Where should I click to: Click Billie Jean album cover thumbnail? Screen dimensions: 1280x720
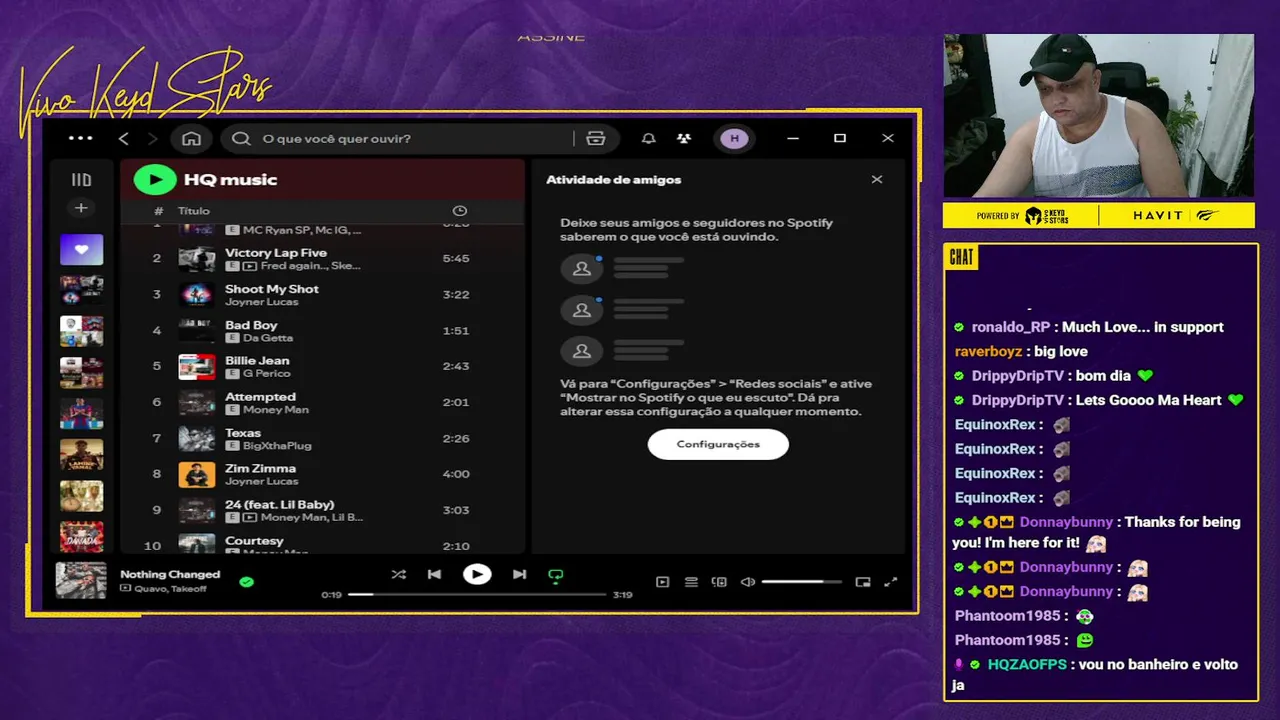point(197,366)
